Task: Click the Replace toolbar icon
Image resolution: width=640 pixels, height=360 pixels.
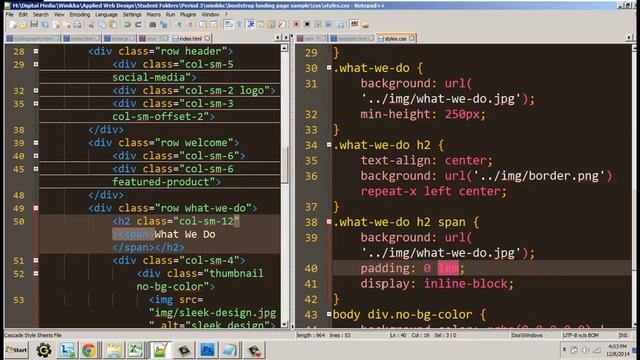Action: coord(164,24)
